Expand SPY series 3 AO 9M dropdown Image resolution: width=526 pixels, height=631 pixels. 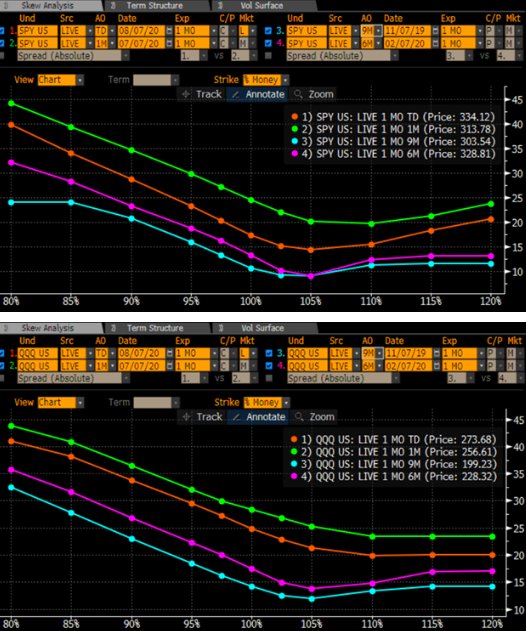379,31
